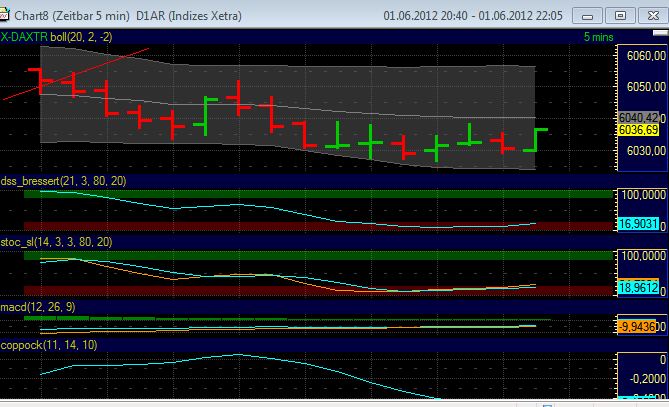669x407 pixels.
Task: Click the coppock(11, 14, 10) indicator label
Action: pos(49,345)
